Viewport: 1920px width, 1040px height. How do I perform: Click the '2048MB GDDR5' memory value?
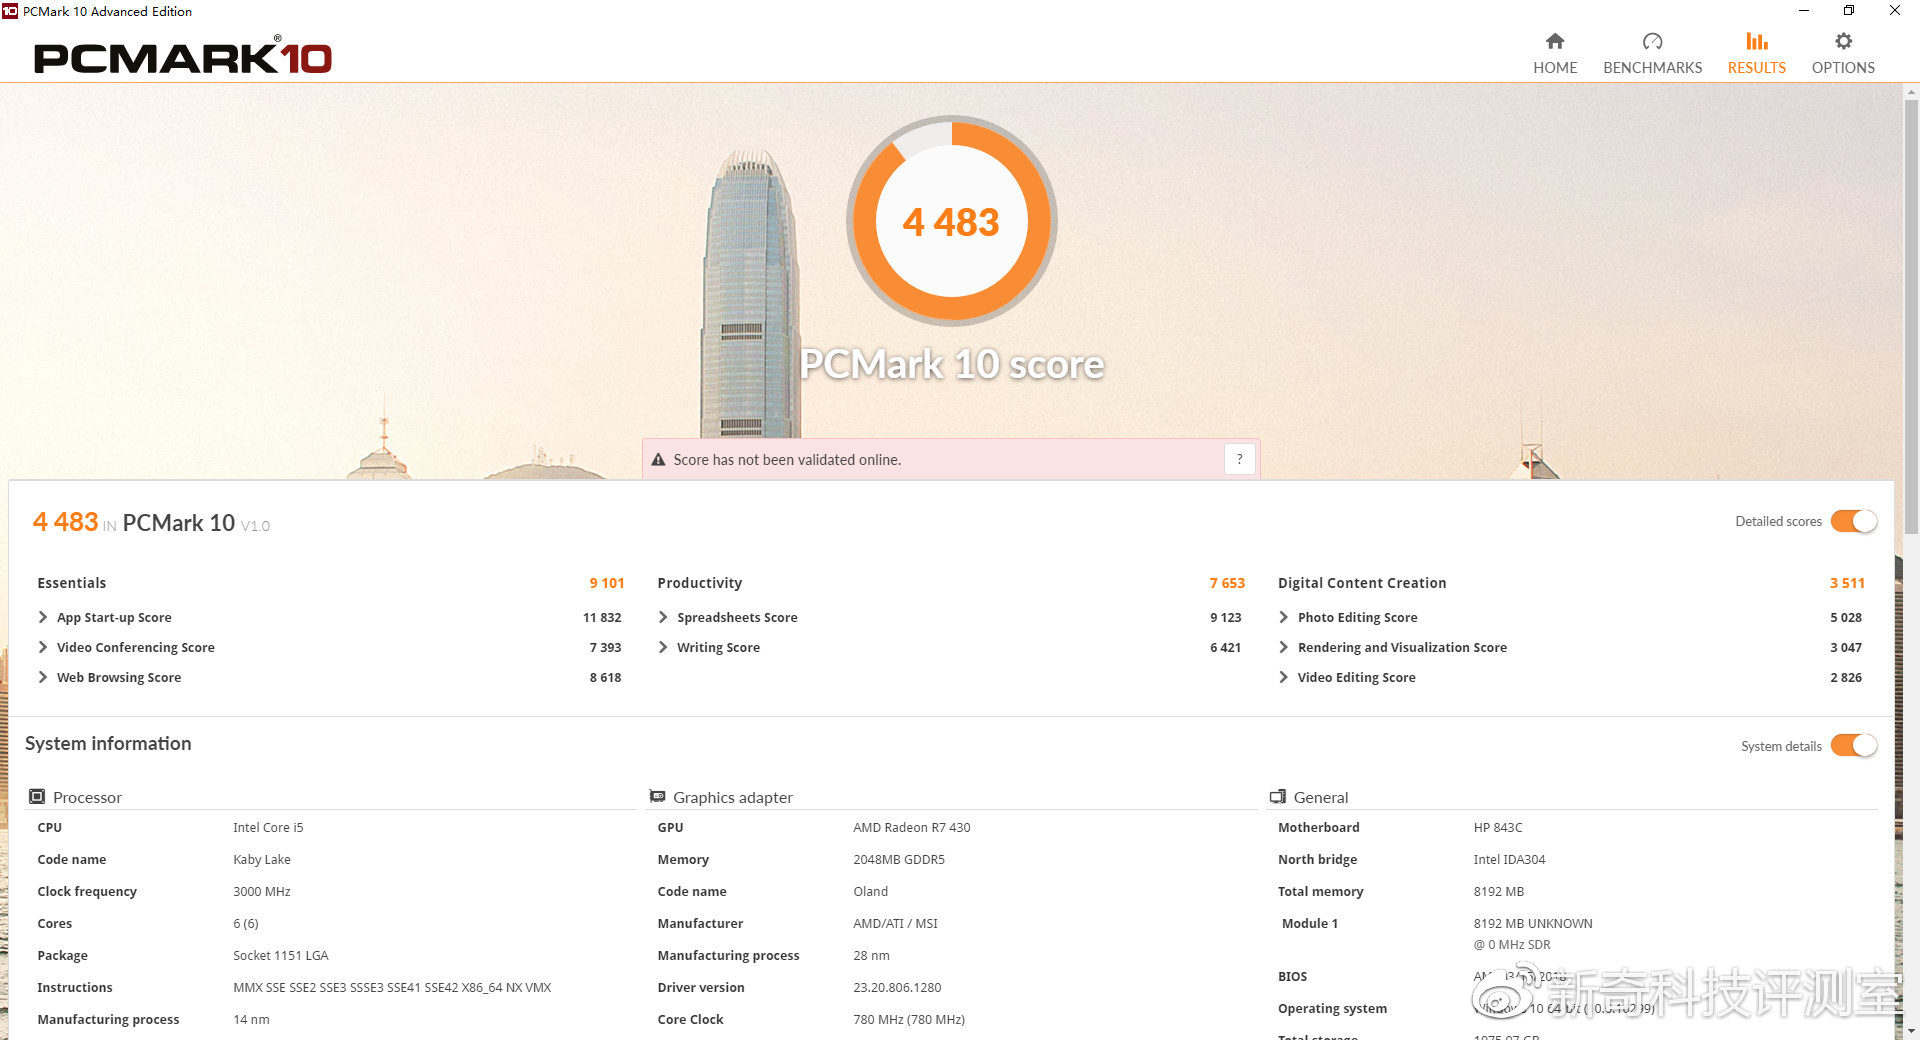tap(898, 860)
